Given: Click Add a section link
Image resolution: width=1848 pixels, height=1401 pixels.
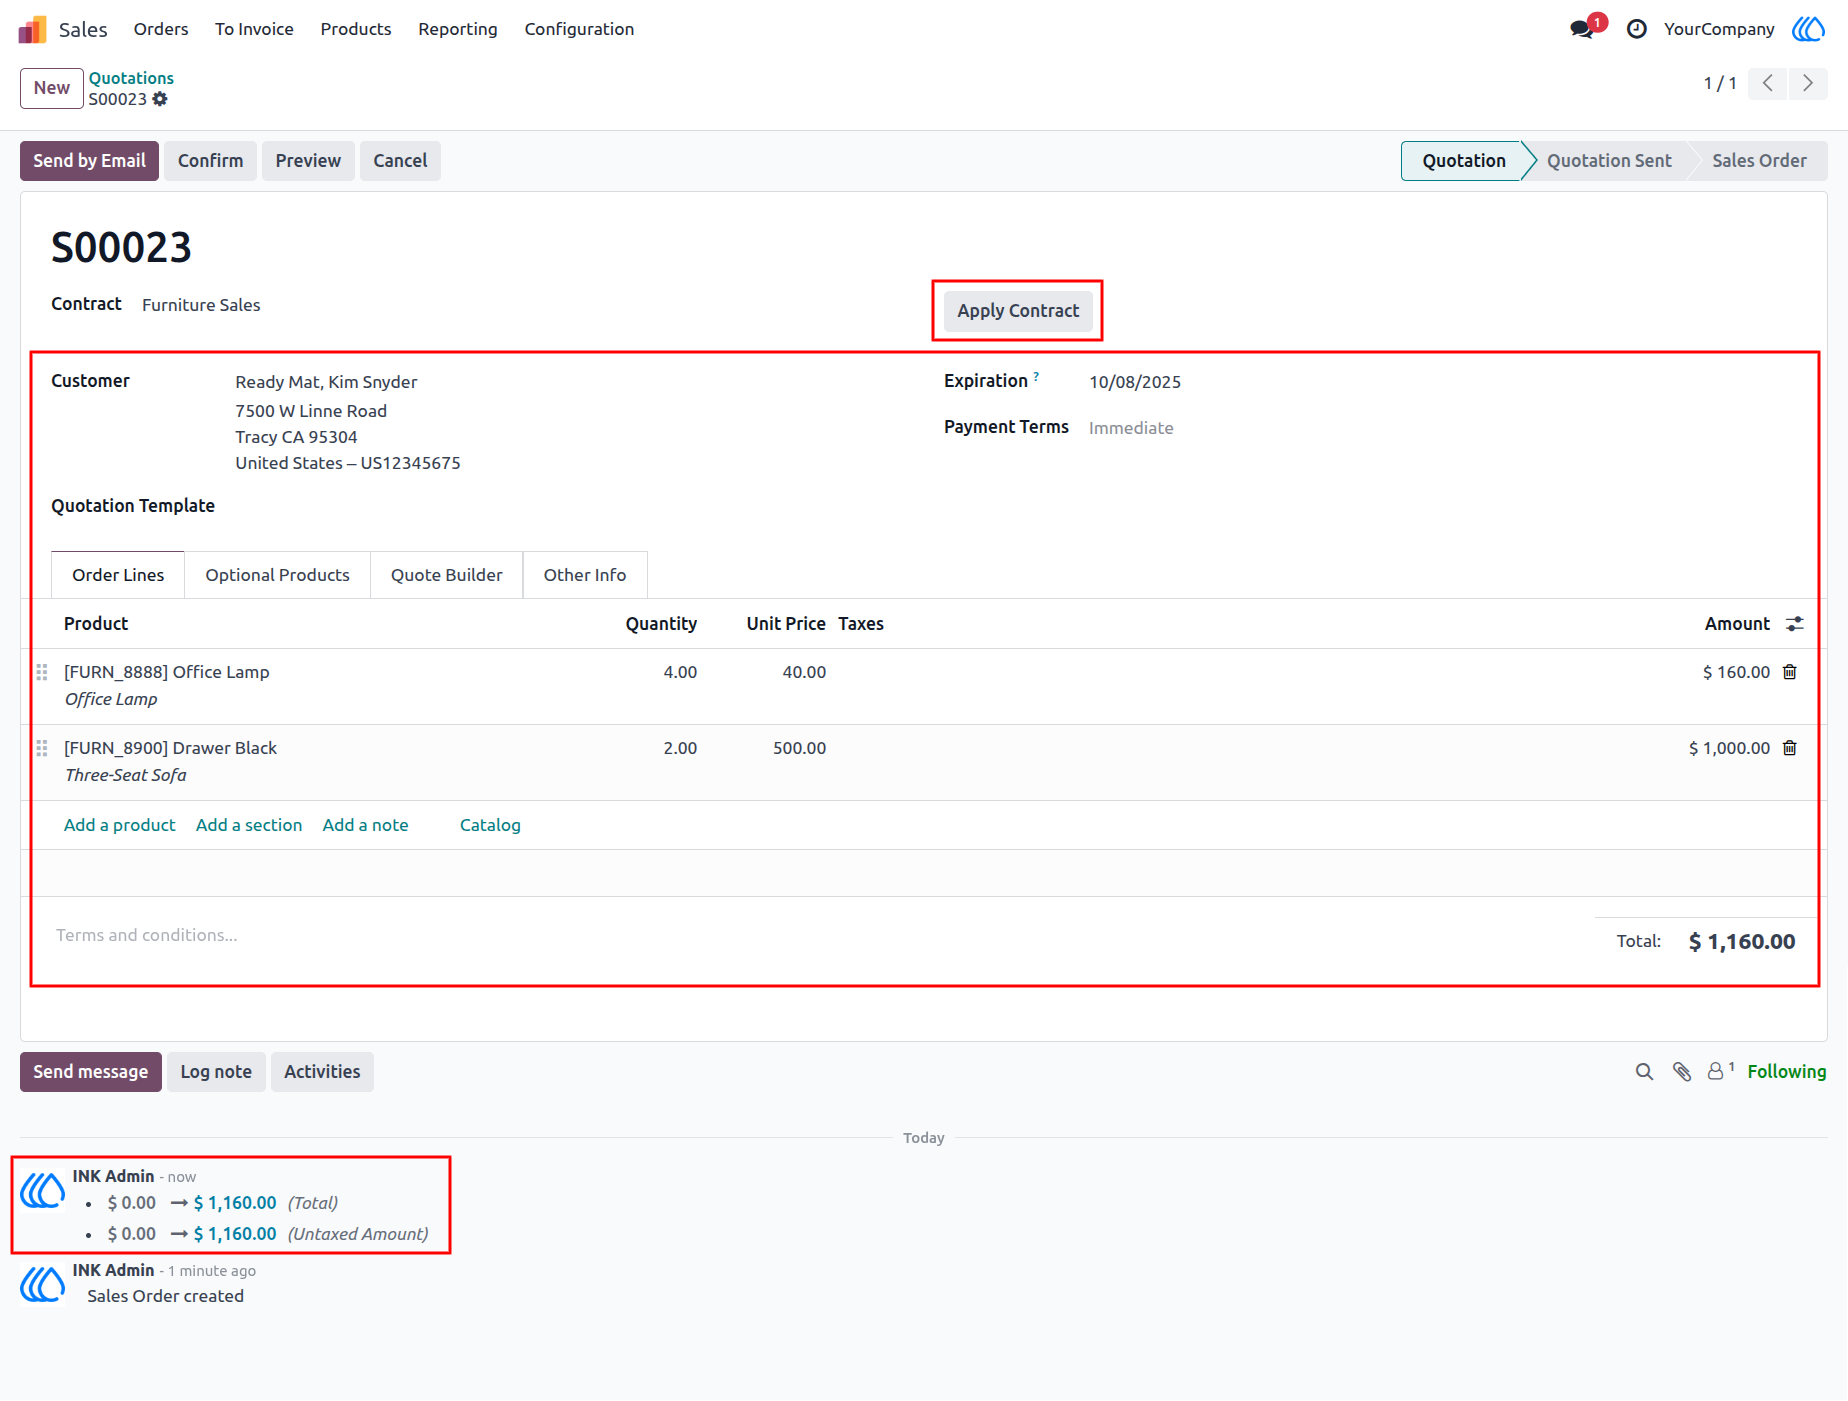Looking at the screenshot, I should 249,825.
